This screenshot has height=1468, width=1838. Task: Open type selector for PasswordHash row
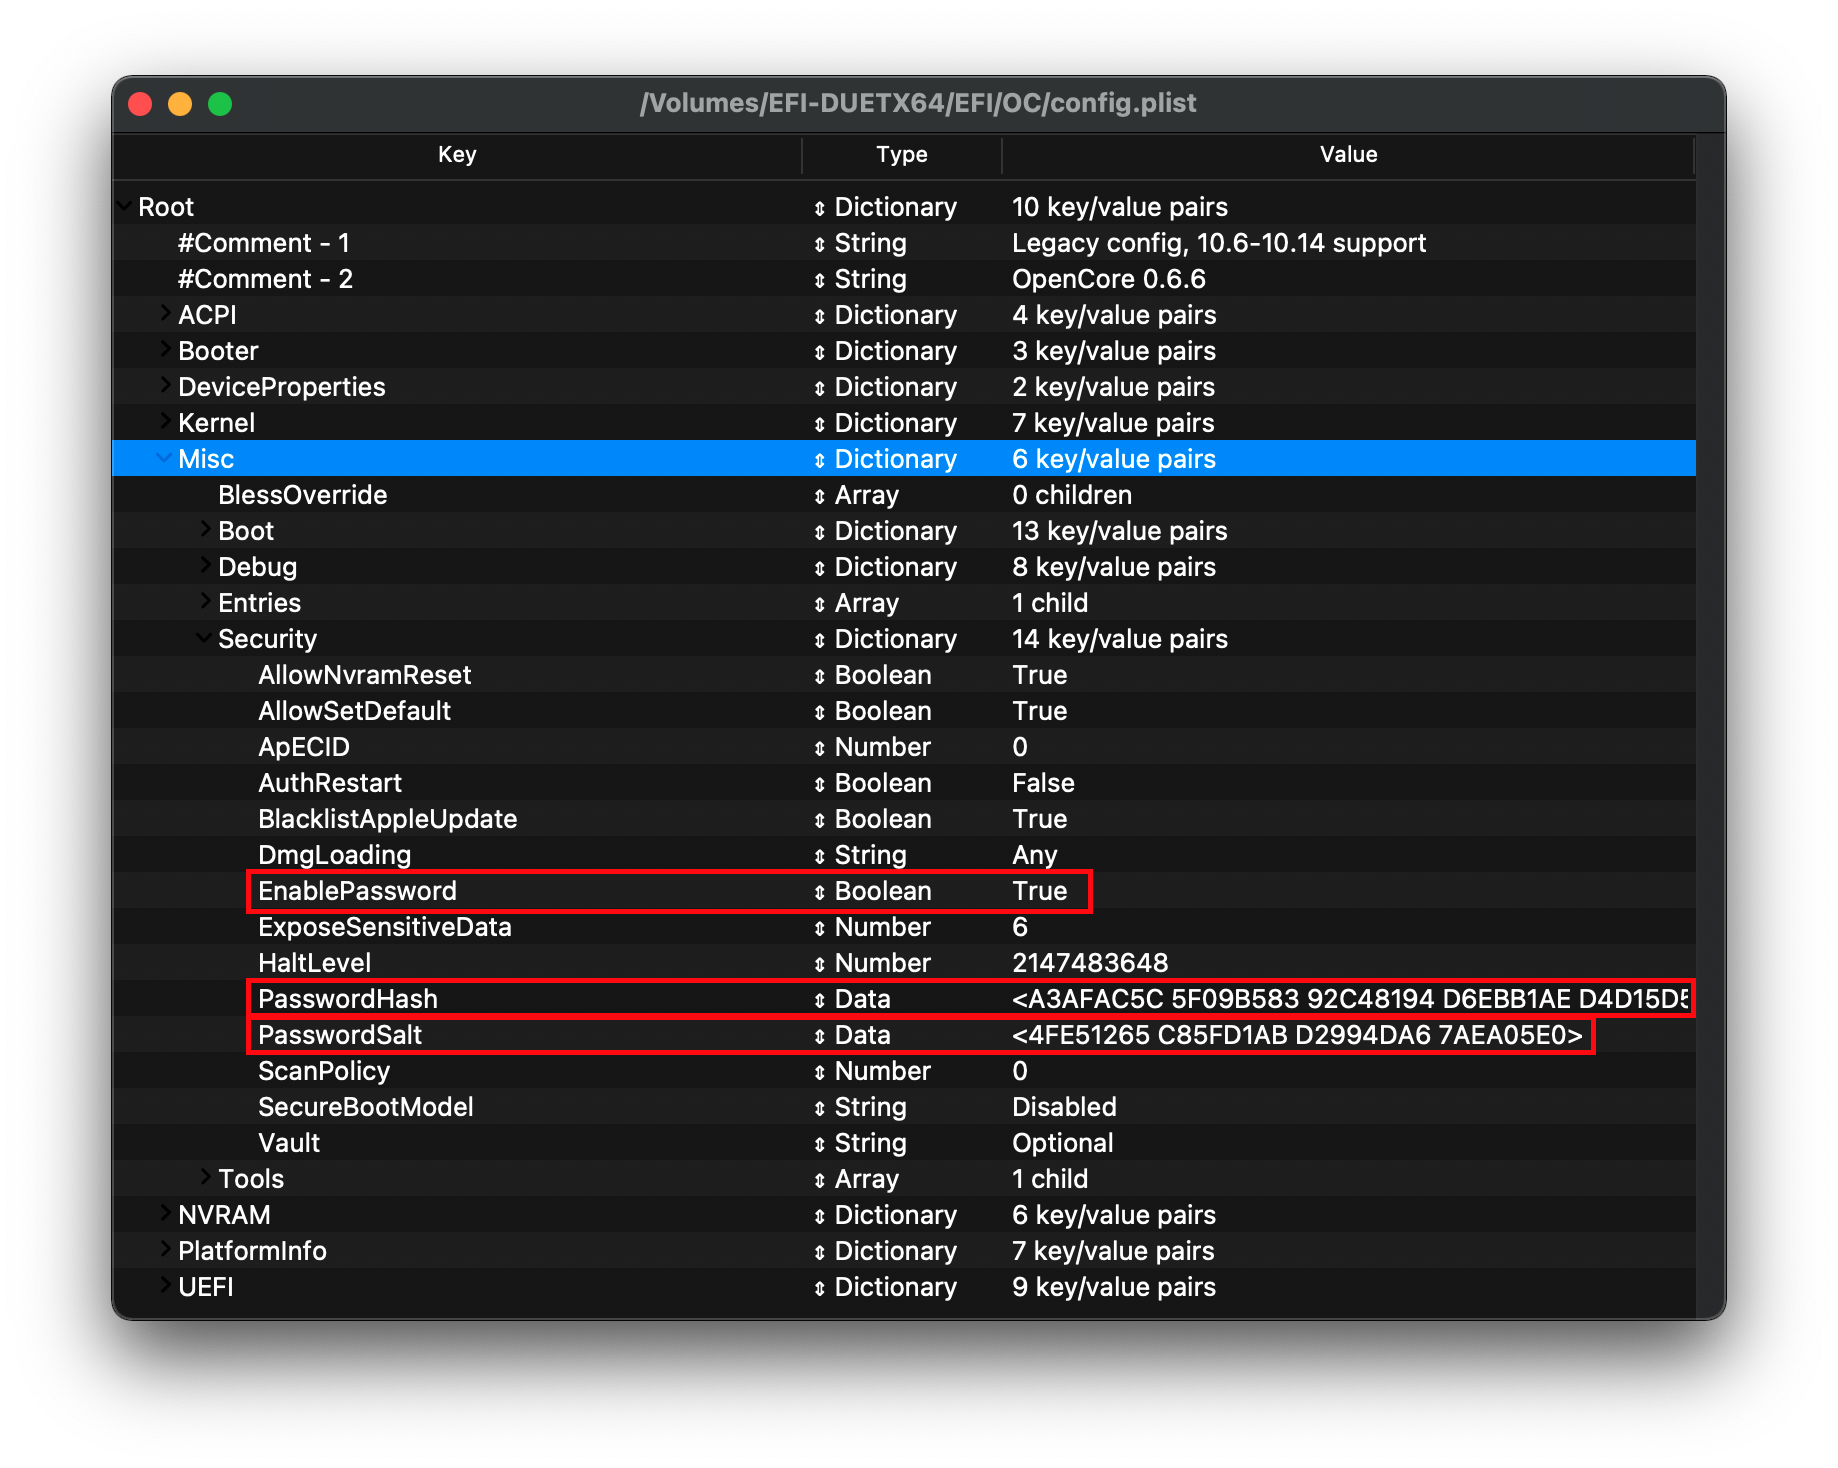pos(819,1000)
